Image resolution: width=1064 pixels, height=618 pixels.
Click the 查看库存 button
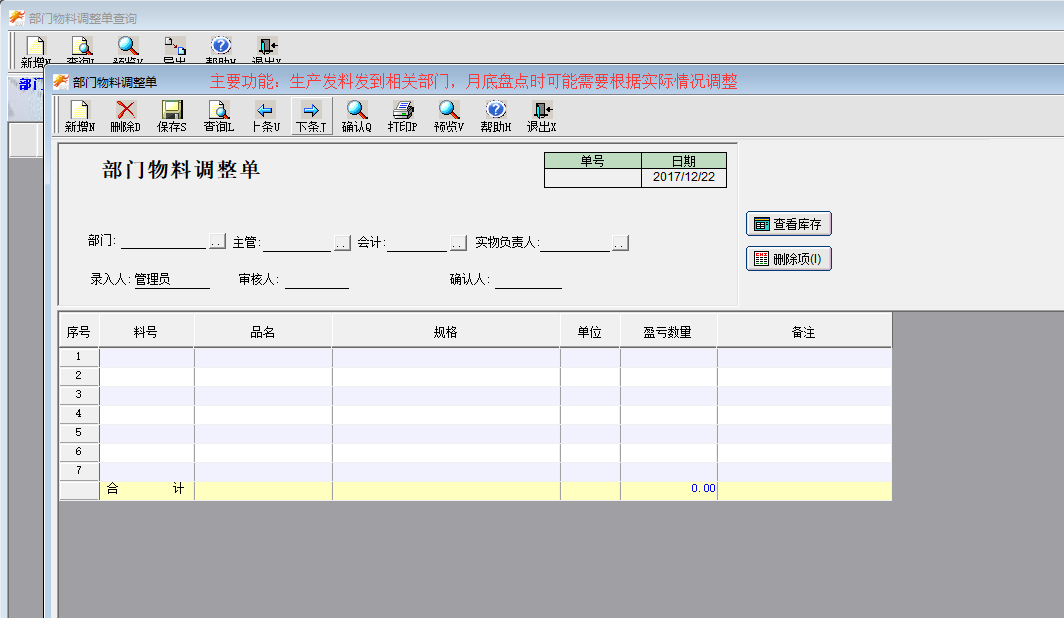pos(789,224)
